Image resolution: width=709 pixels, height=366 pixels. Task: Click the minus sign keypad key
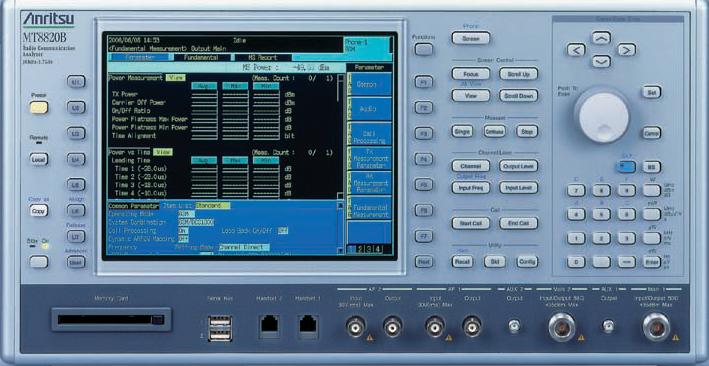(626, 261)
